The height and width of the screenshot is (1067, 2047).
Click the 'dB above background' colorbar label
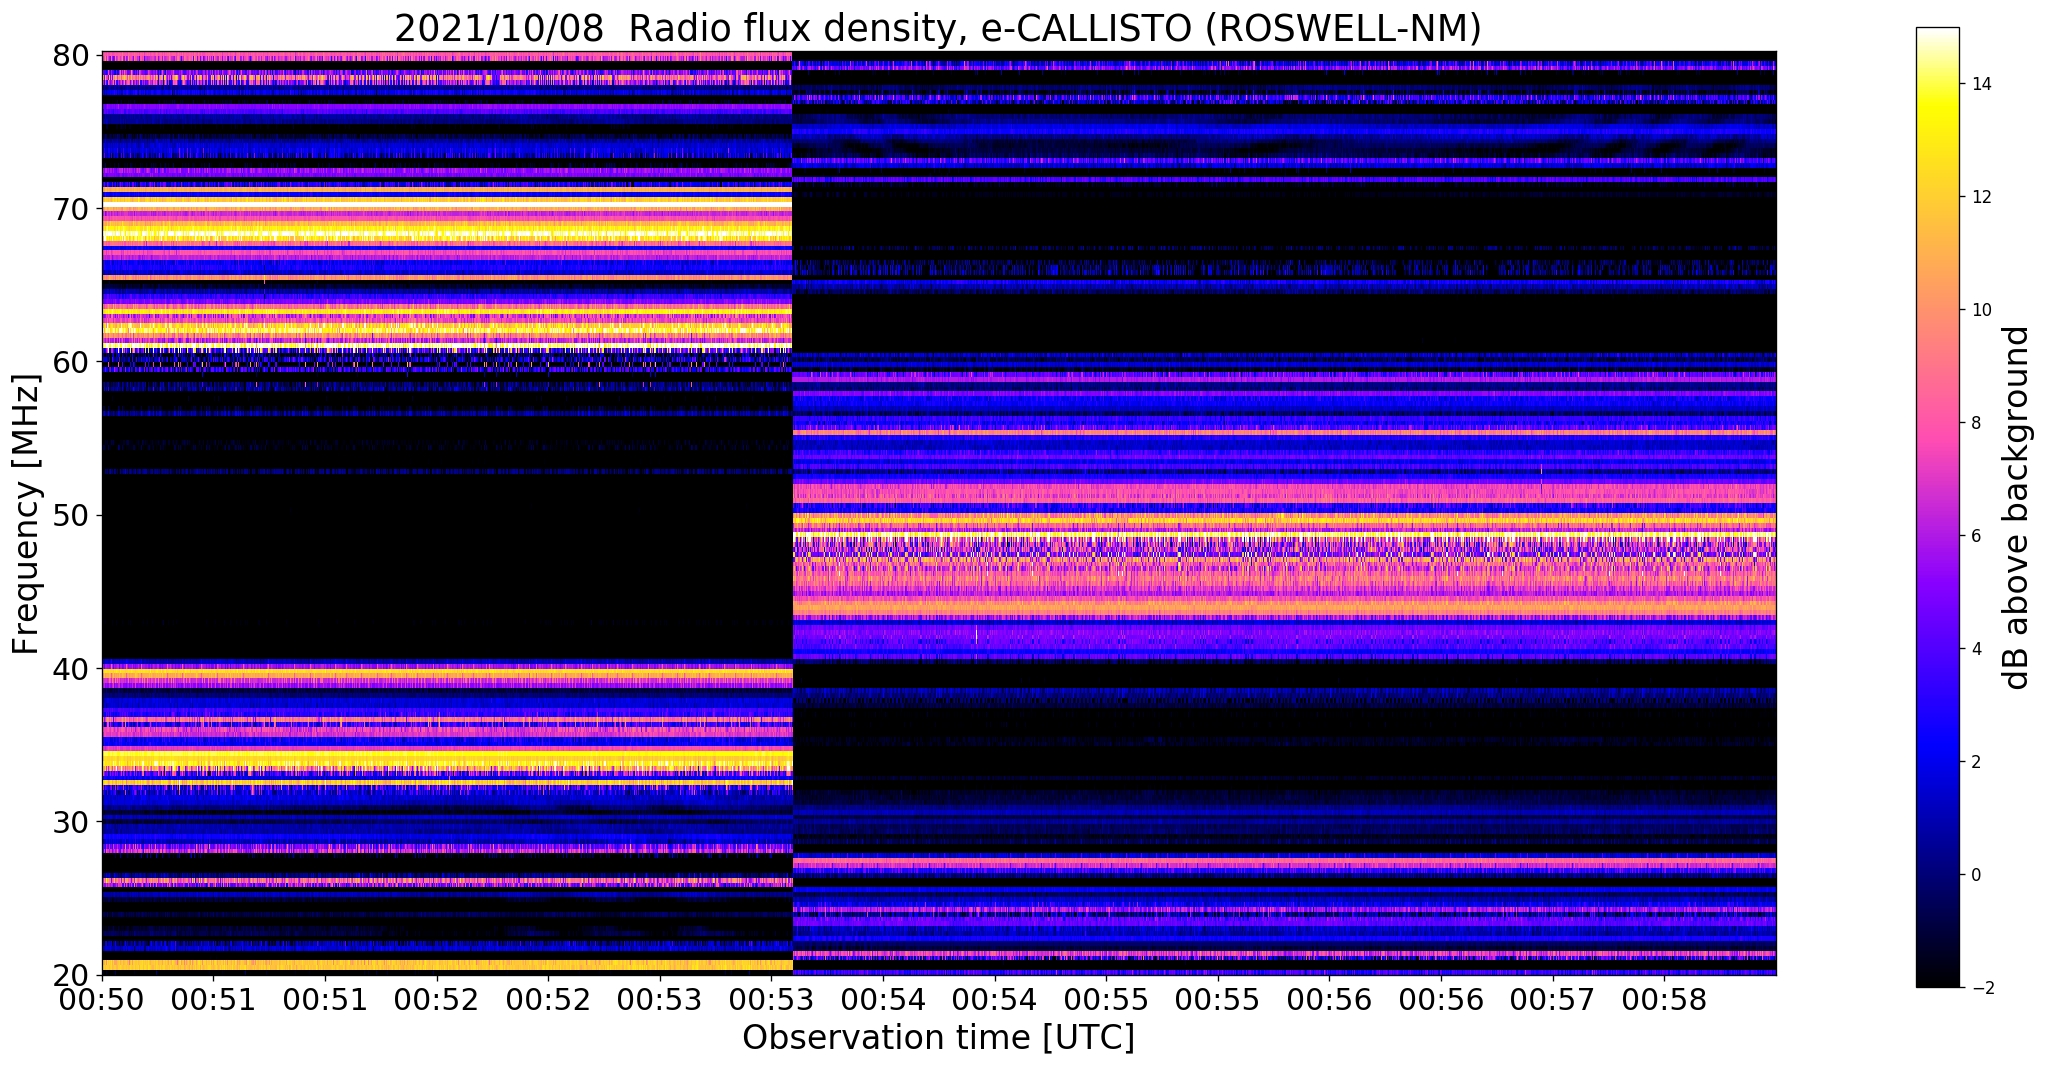[2017, 508]
